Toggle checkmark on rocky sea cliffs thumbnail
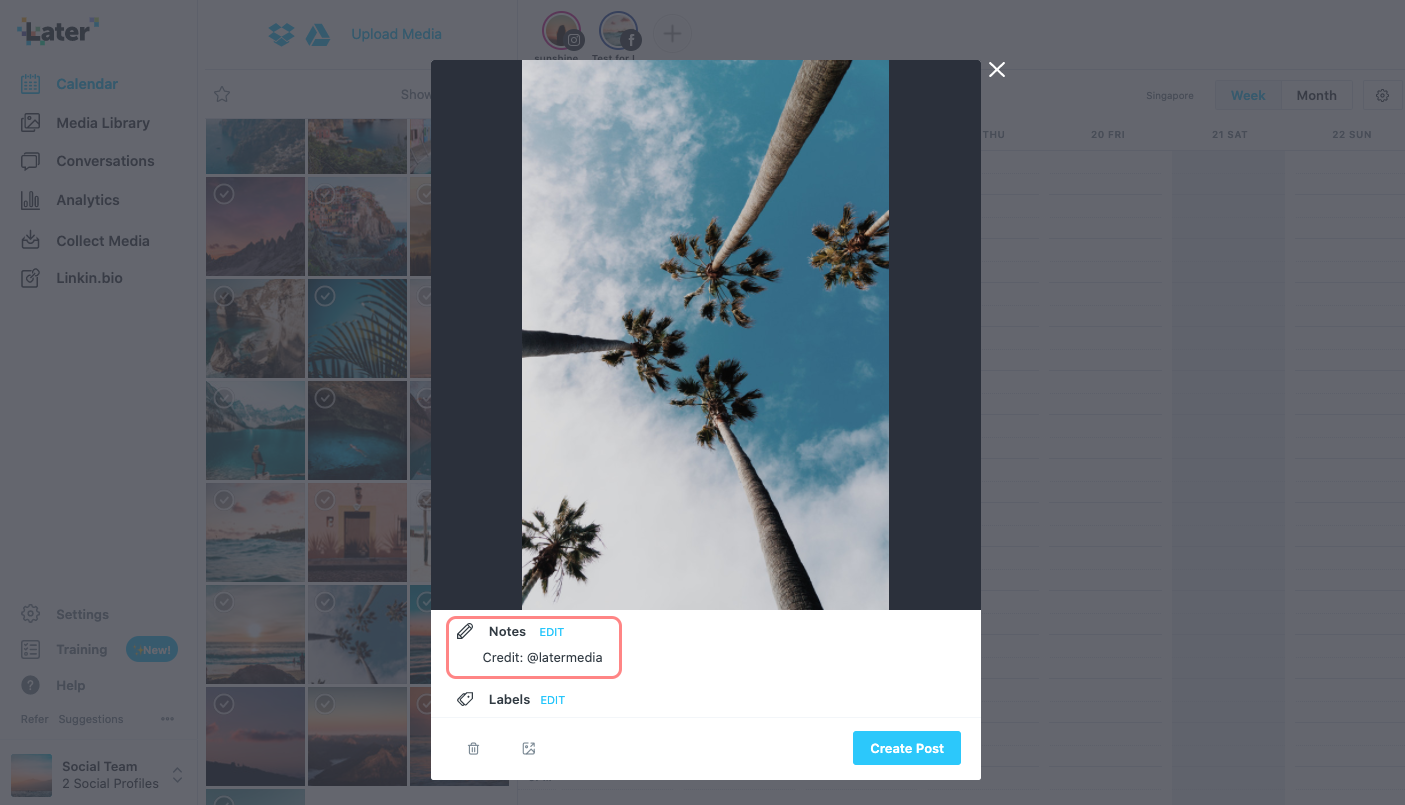The height and width of the screenshot is (805, 1405). point(225,295)
